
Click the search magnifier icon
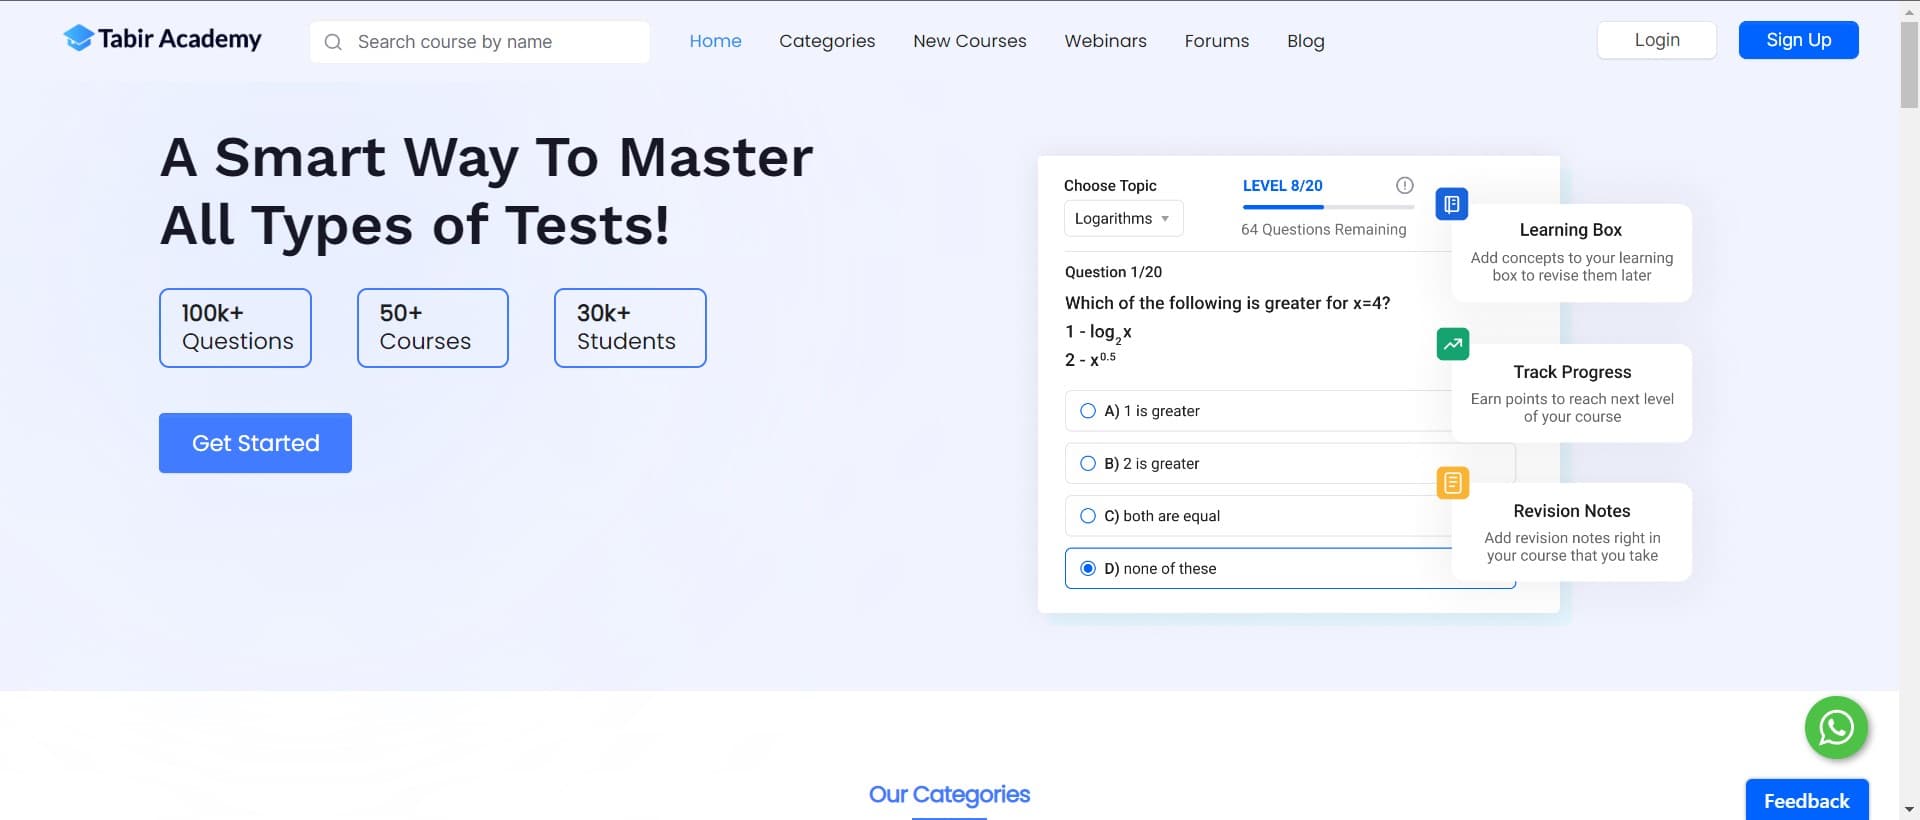click(x=334, y=42)
